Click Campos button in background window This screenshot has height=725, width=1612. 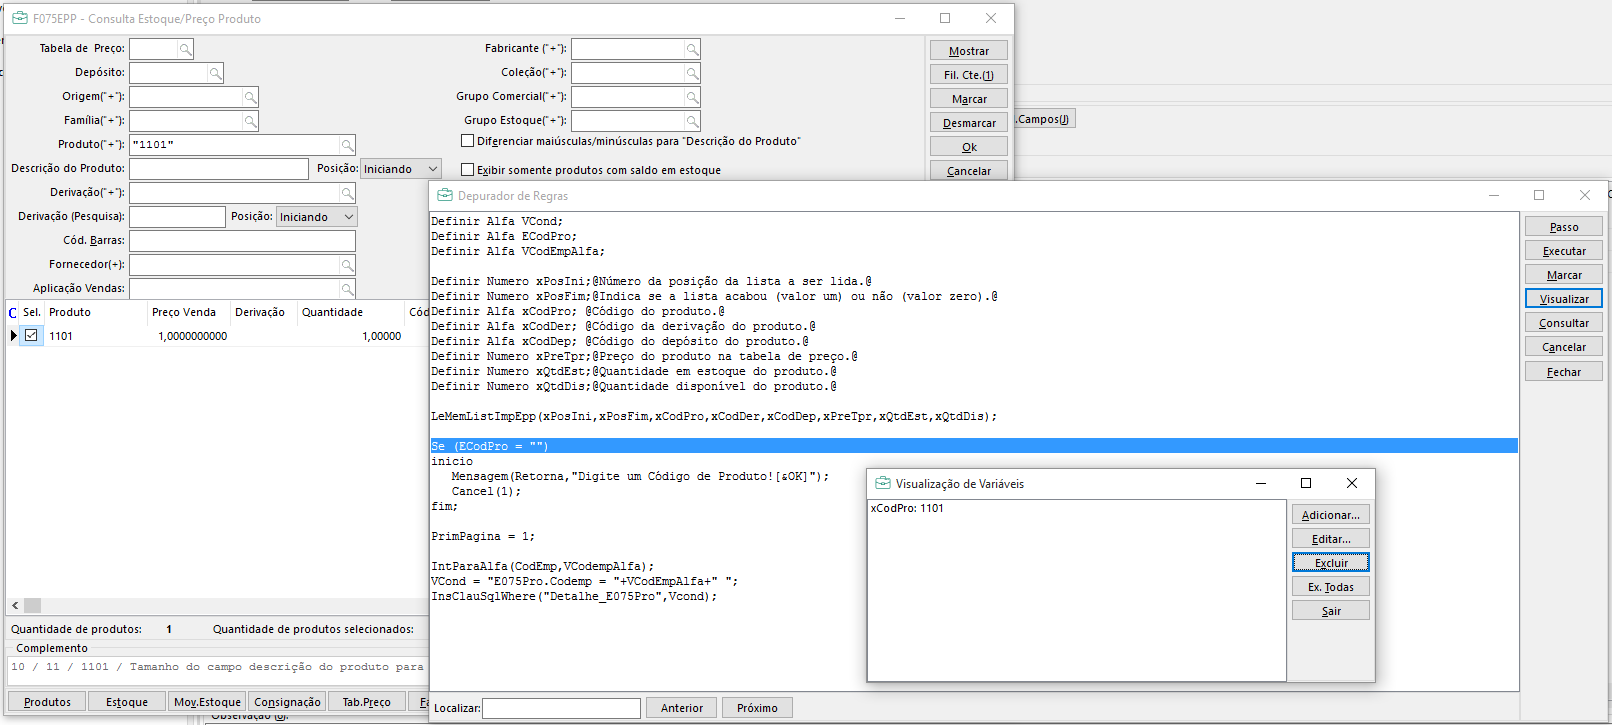1044,119
